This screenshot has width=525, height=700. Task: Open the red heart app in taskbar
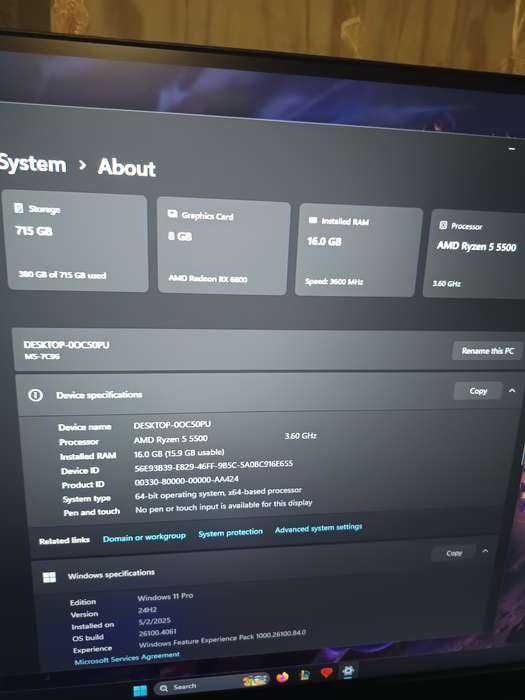(x=327, y=672)
